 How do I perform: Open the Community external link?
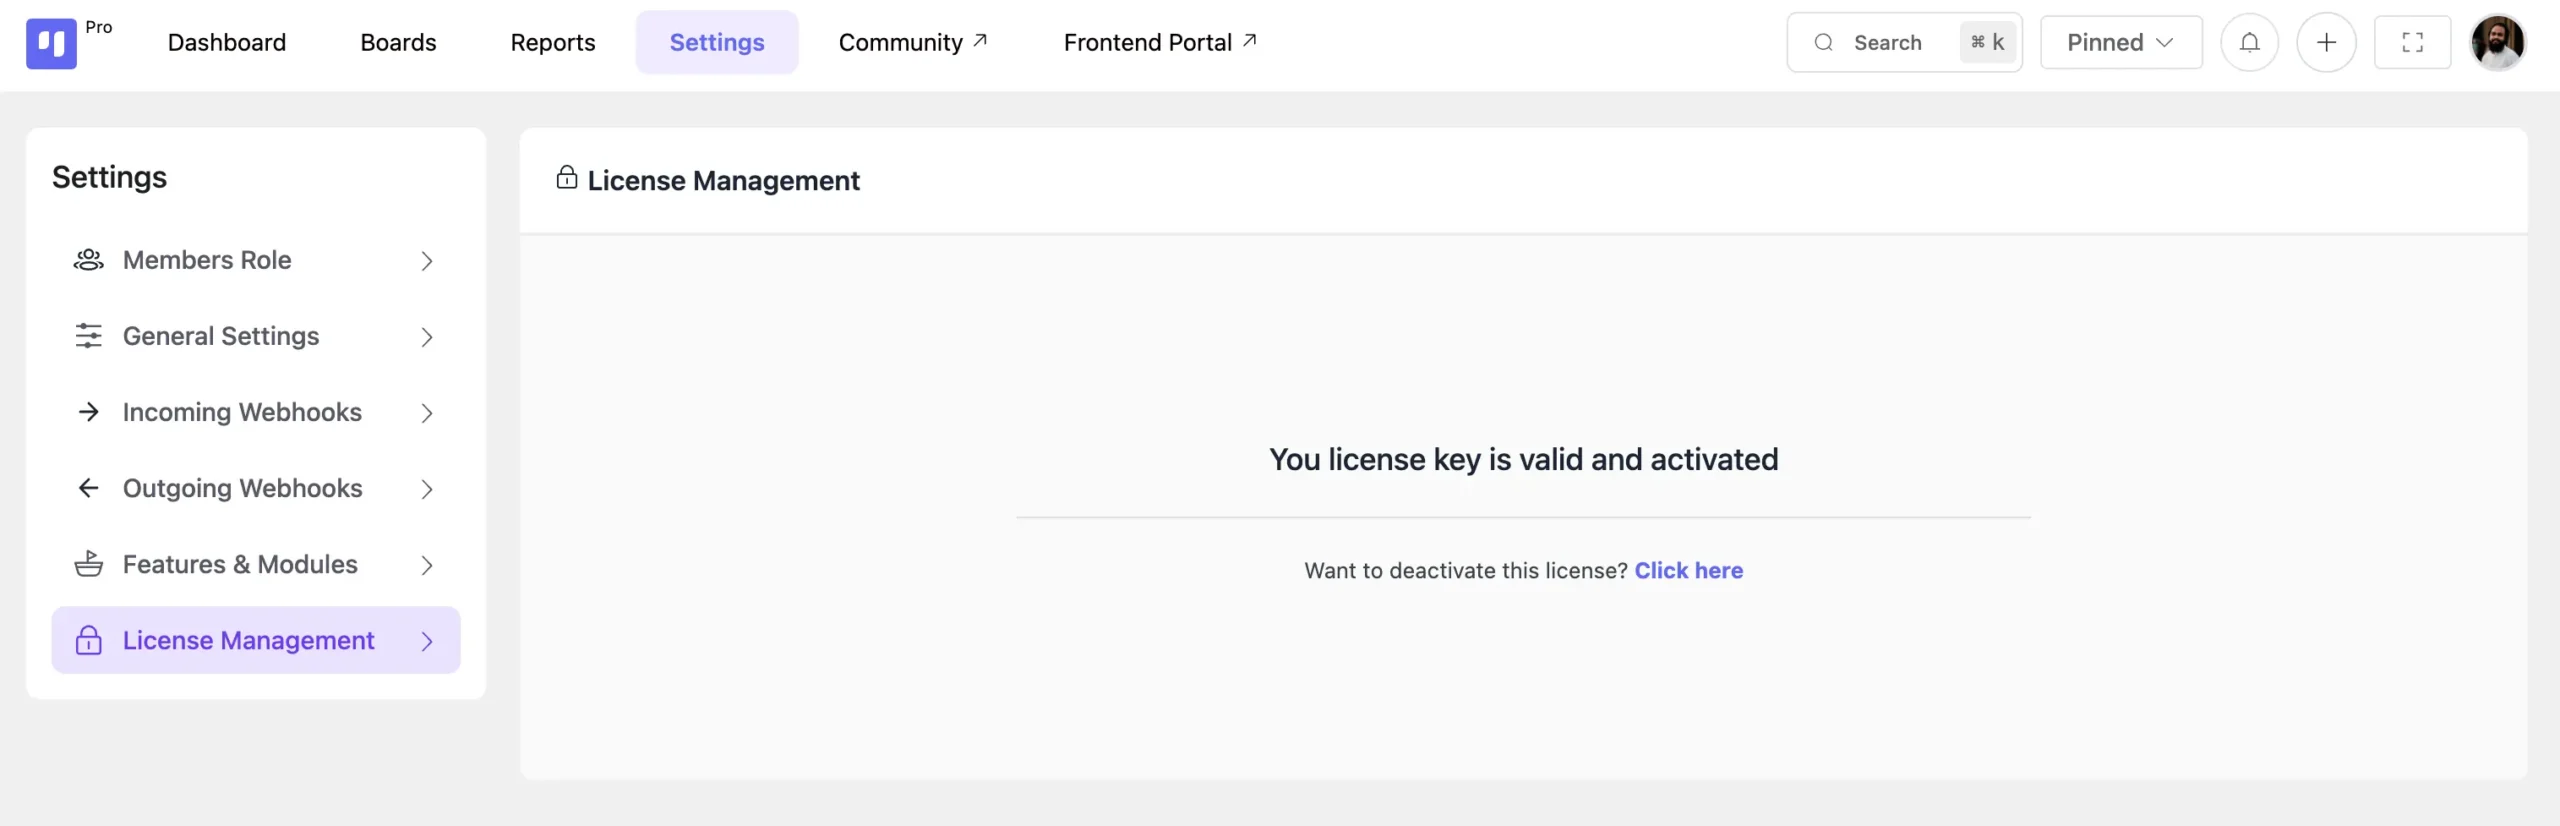[x=912, y=43]
